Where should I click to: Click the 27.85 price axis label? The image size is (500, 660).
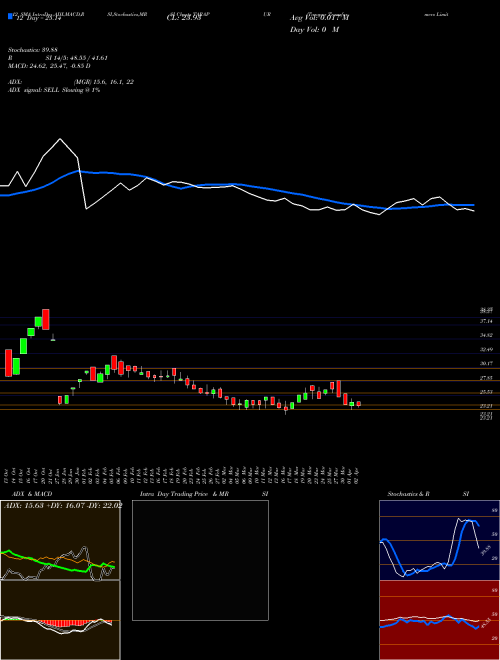click(486, 378)
